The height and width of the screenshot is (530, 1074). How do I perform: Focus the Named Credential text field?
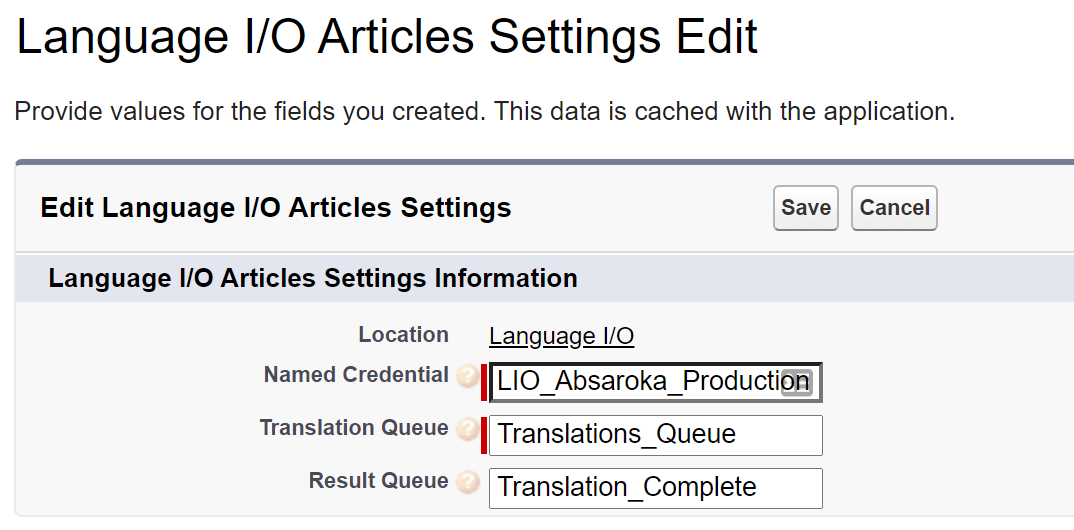tap(638, 382)
